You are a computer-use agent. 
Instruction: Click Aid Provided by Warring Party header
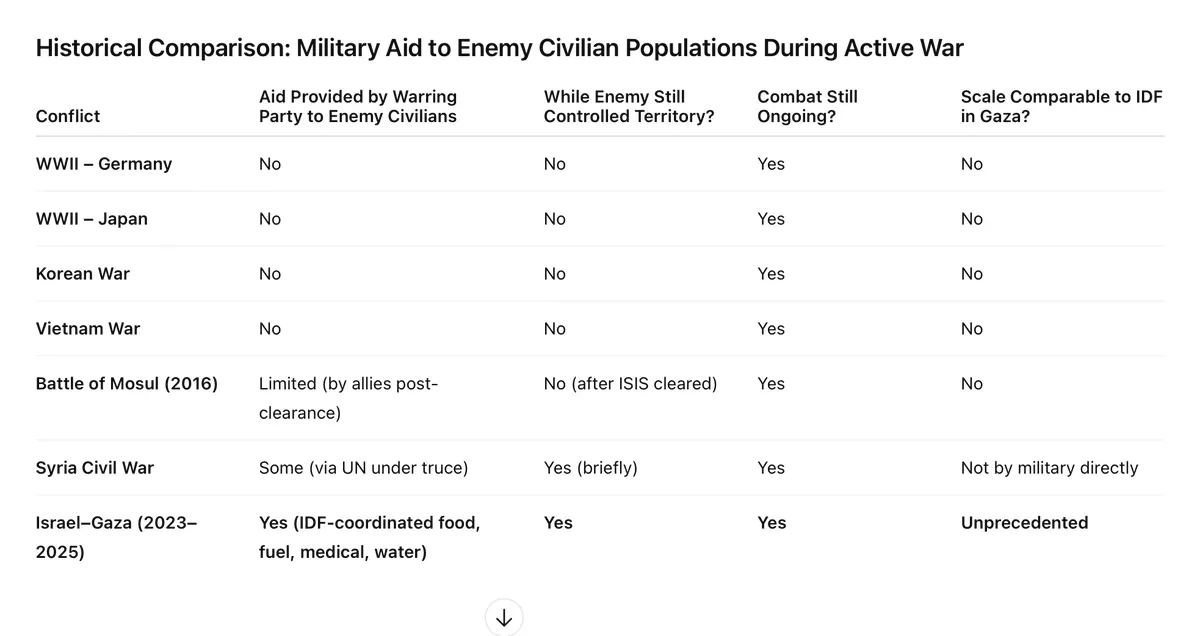coord(358,106)
